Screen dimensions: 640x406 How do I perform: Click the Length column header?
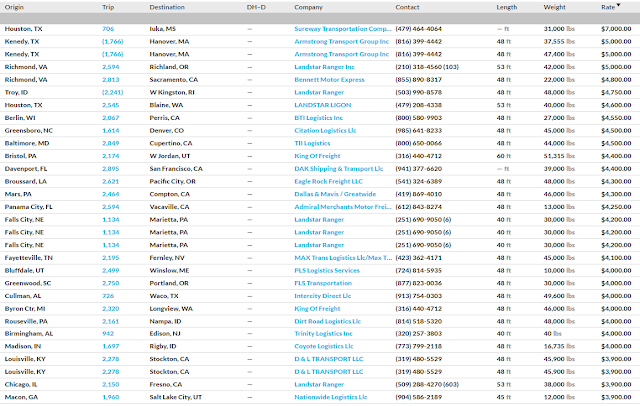(507, 7)
